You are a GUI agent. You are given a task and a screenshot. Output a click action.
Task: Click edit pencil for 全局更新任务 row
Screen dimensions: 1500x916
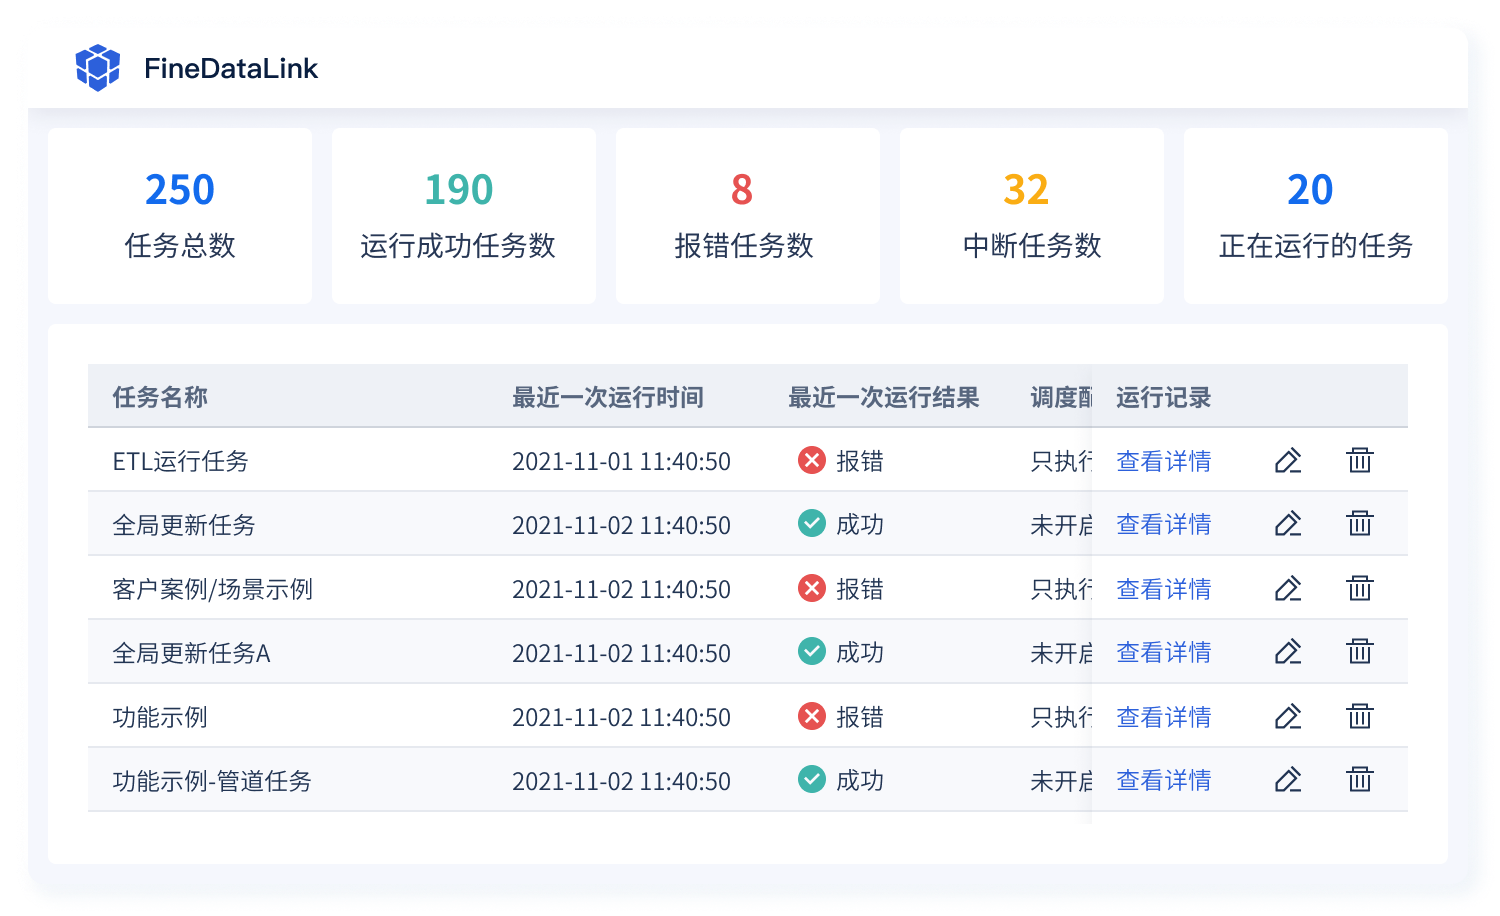click(1288, 524)
